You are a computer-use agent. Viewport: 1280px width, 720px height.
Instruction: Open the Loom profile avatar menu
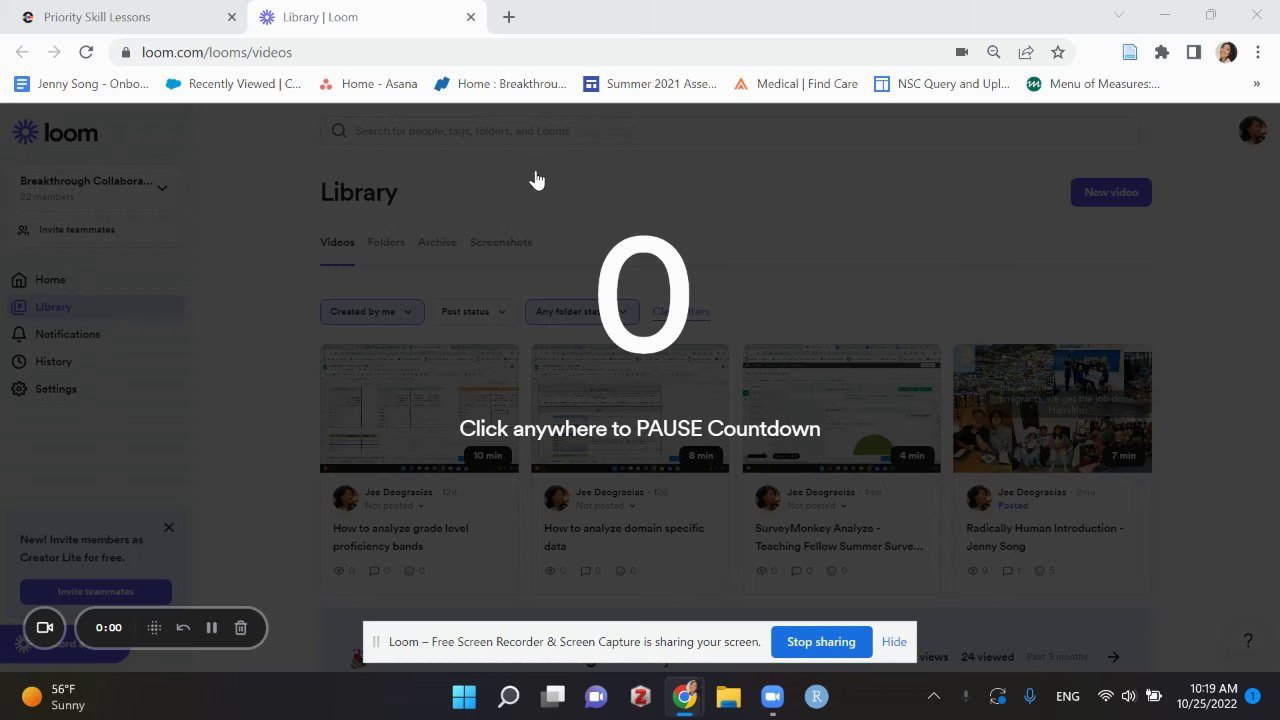click(x=1252, y=130)
